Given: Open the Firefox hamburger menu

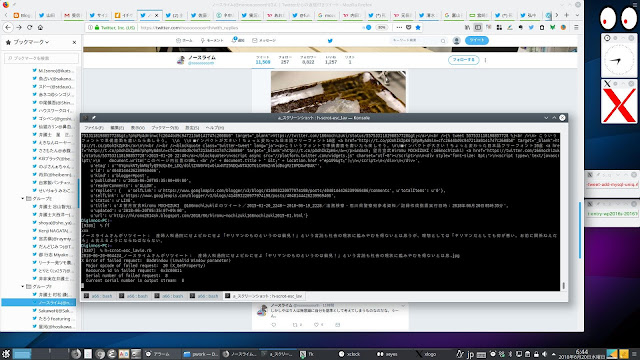Looking at the screenshot, I should 576,27.
